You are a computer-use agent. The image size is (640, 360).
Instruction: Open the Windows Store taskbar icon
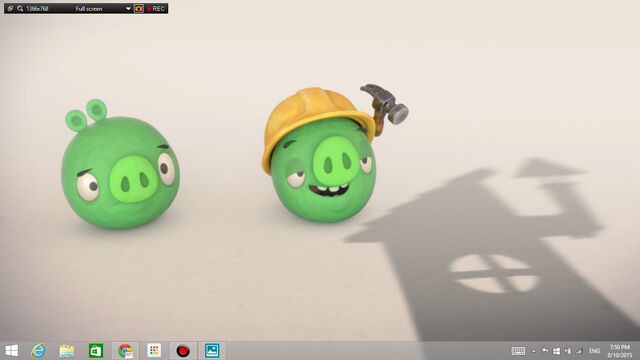point(96,351)
